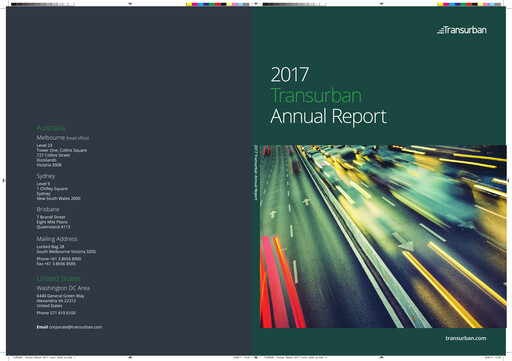Click the 'Annual Report' title text

pos(328,116)
